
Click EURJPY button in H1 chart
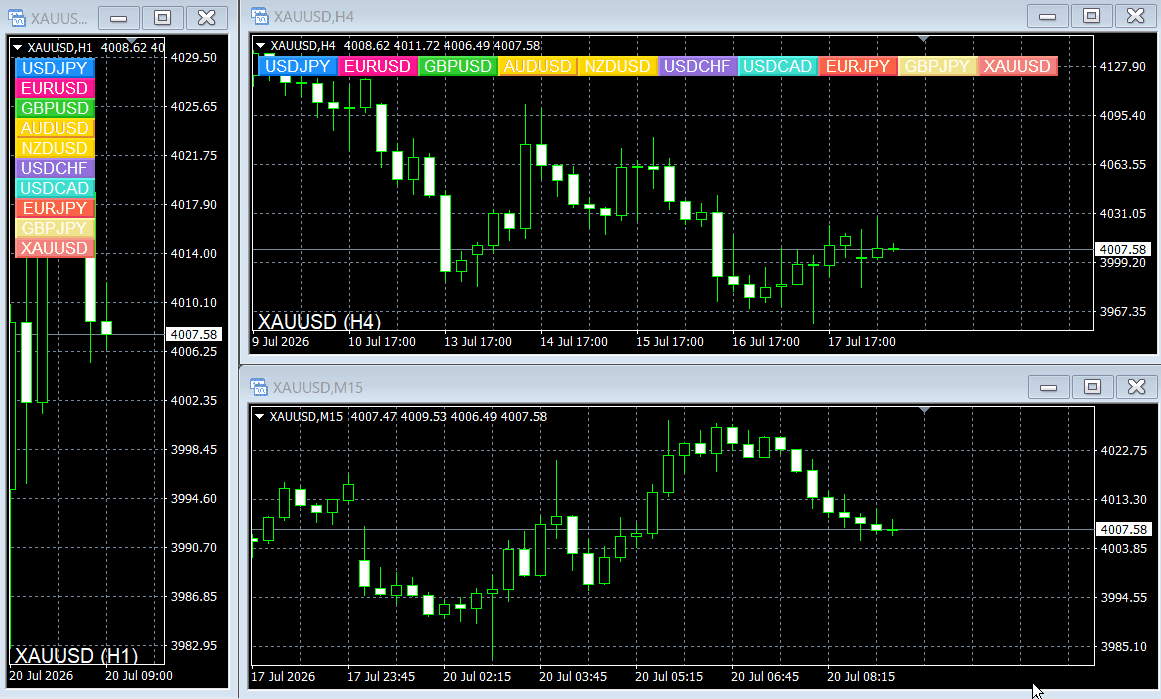55,208
